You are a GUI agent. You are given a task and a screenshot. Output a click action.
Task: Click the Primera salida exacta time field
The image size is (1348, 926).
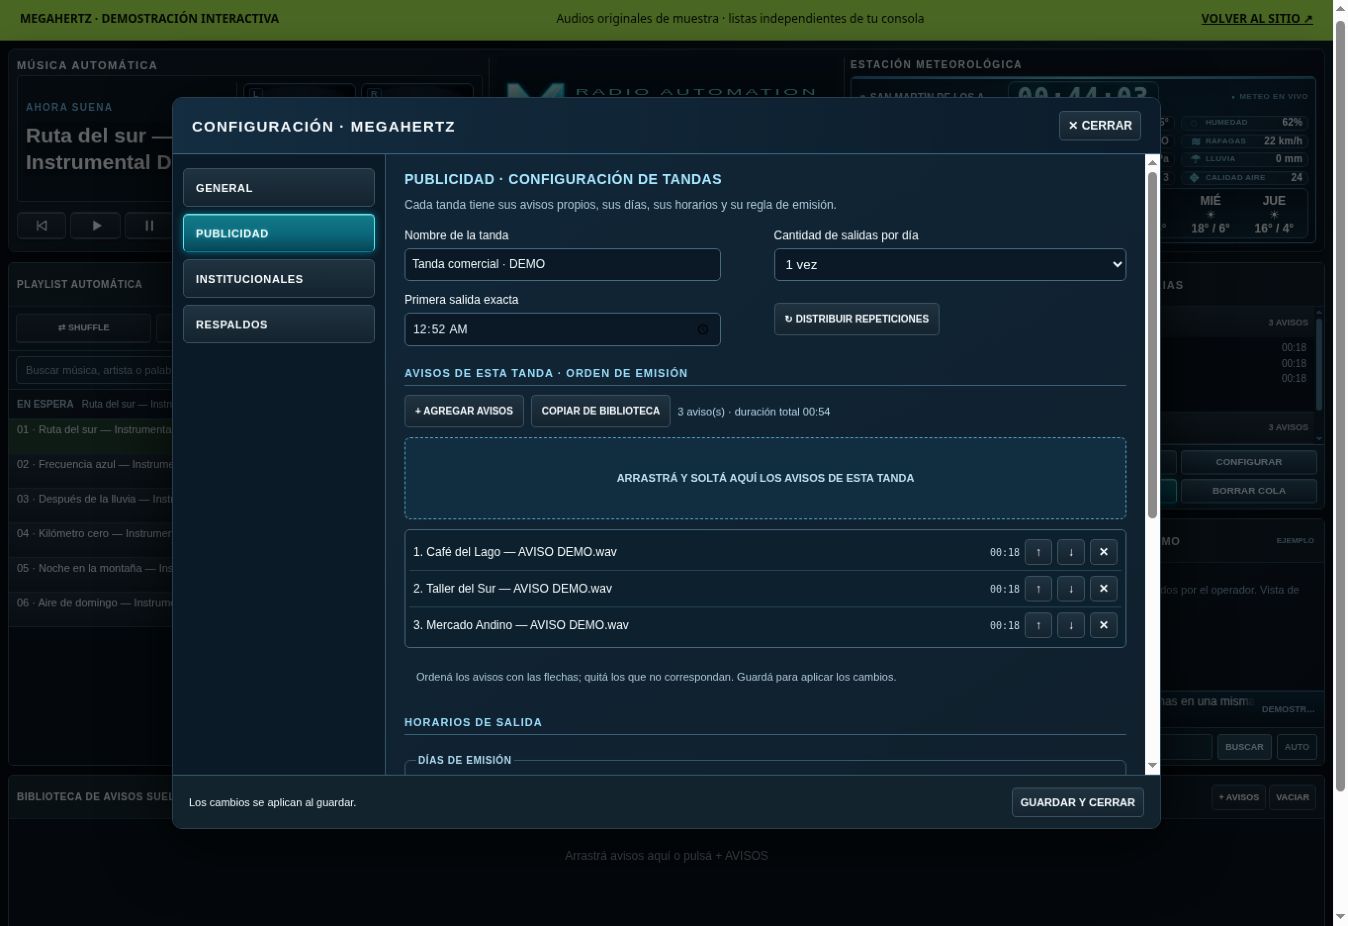point(562,329)
